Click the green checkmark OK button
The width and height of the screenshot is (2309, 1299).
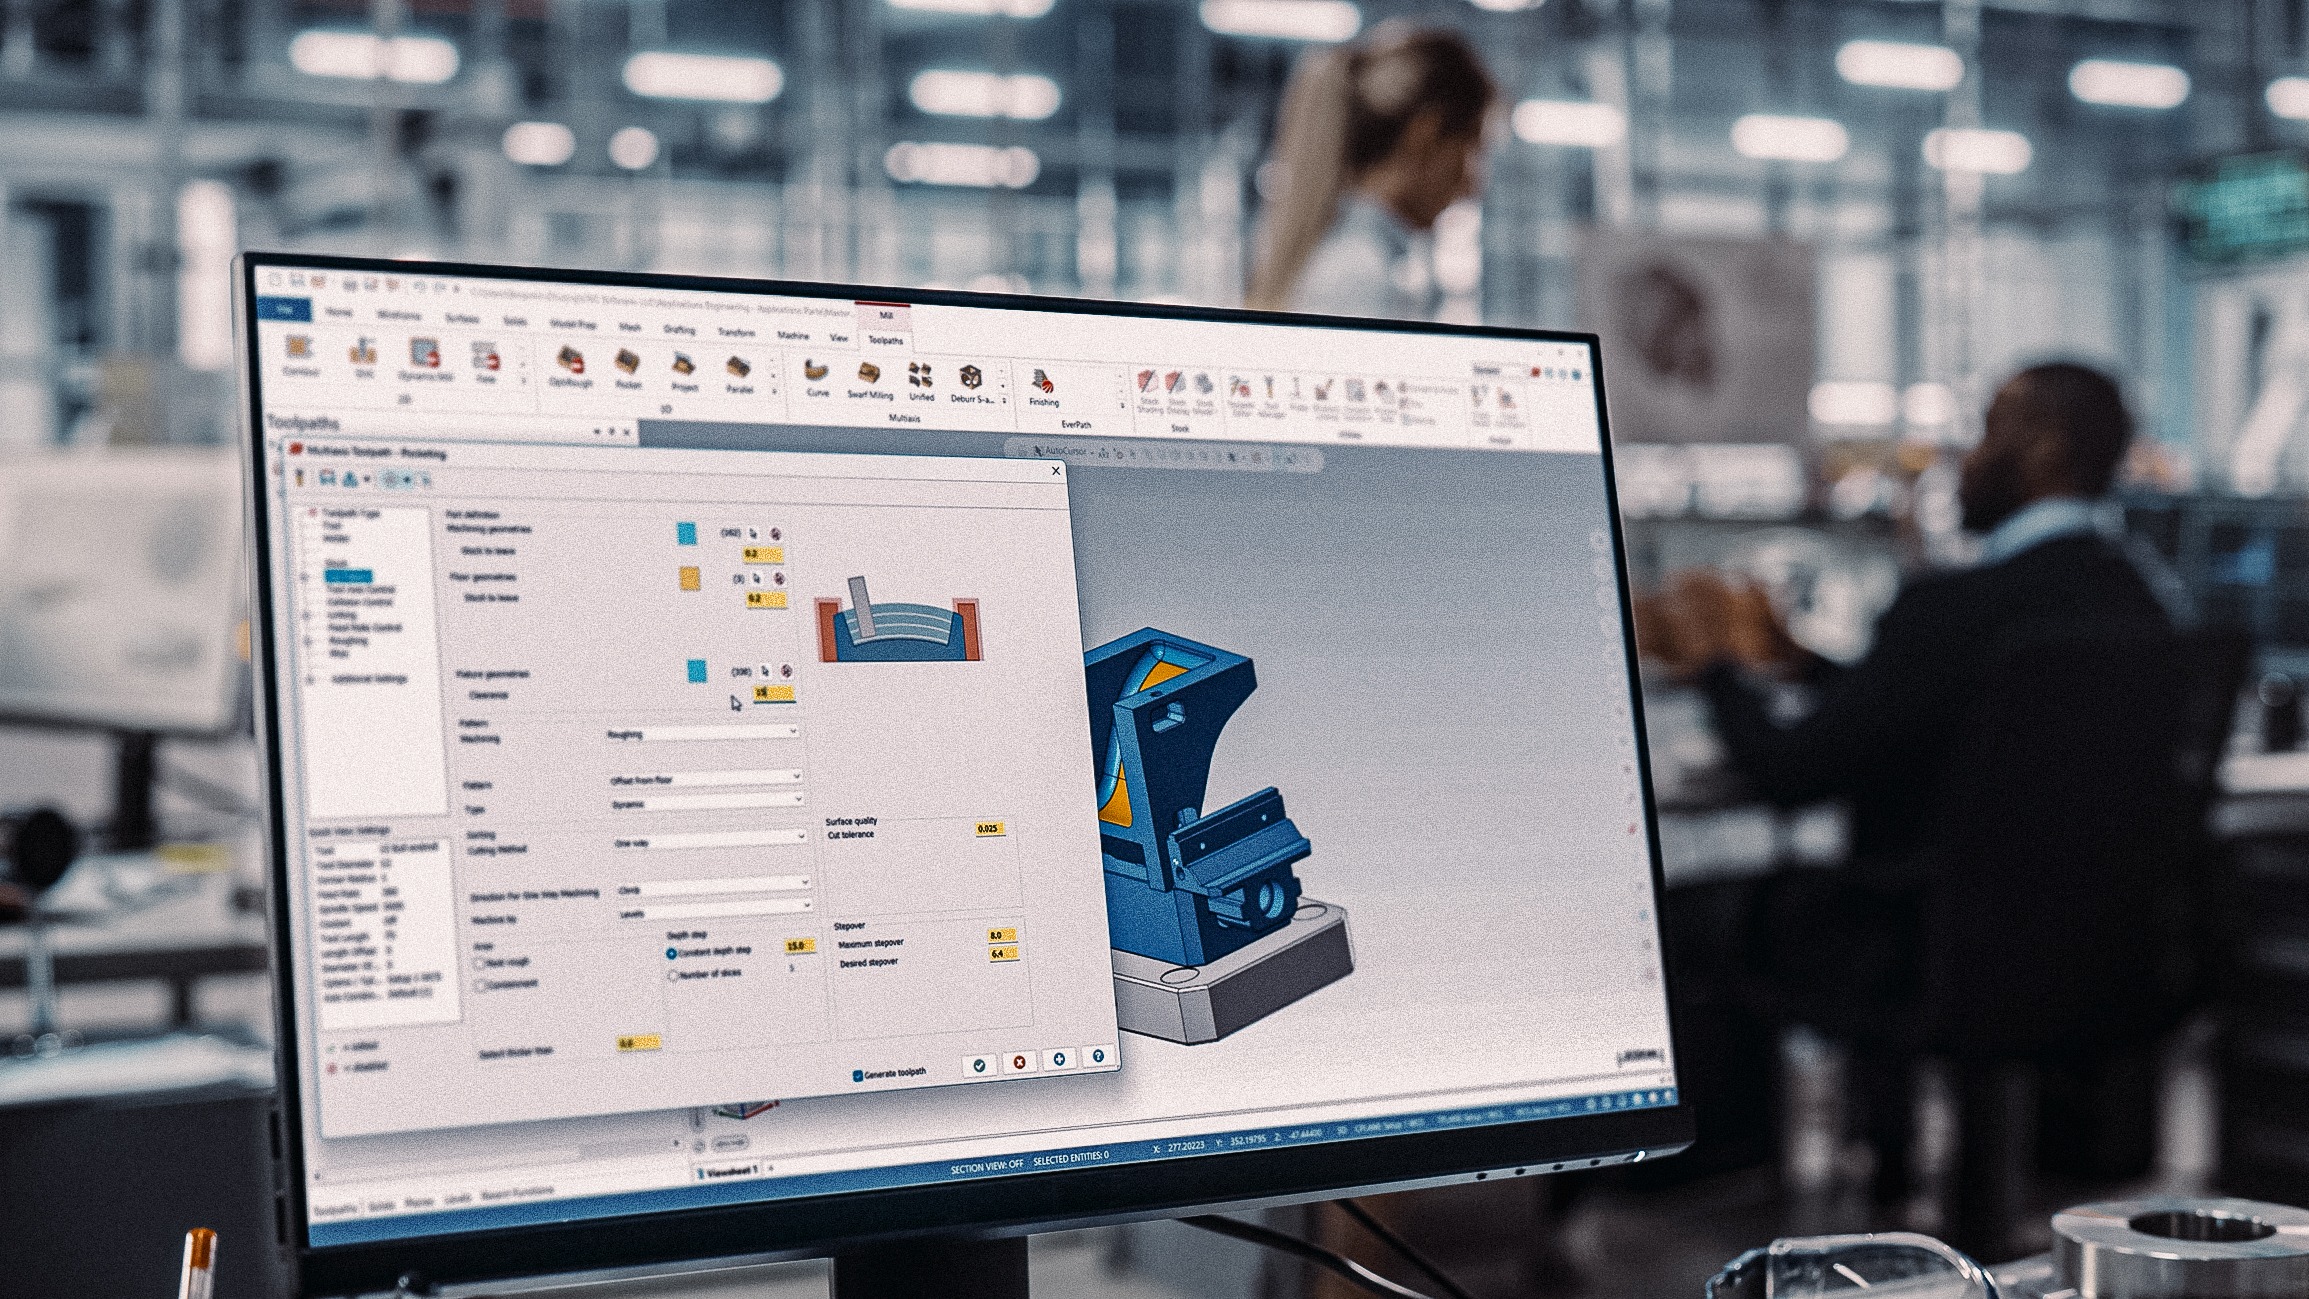coord(979,1065)
